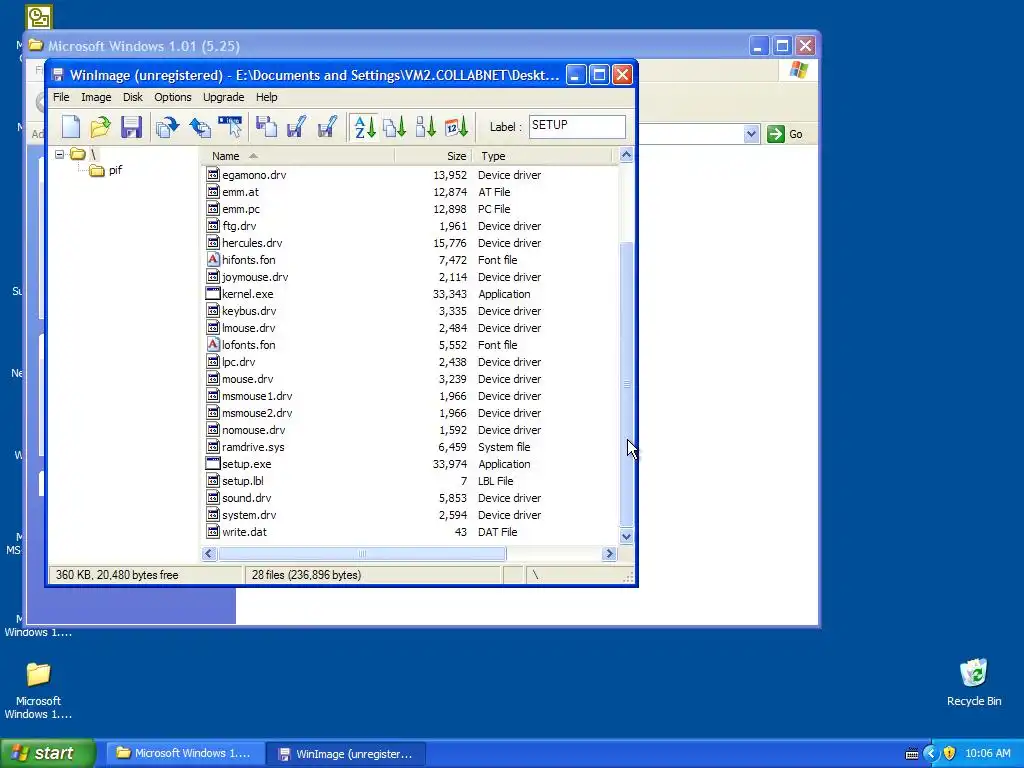Click the Save floppy disk toolbar icon
The height and width of the screenshot is (768, 1024).
point(131,127)
